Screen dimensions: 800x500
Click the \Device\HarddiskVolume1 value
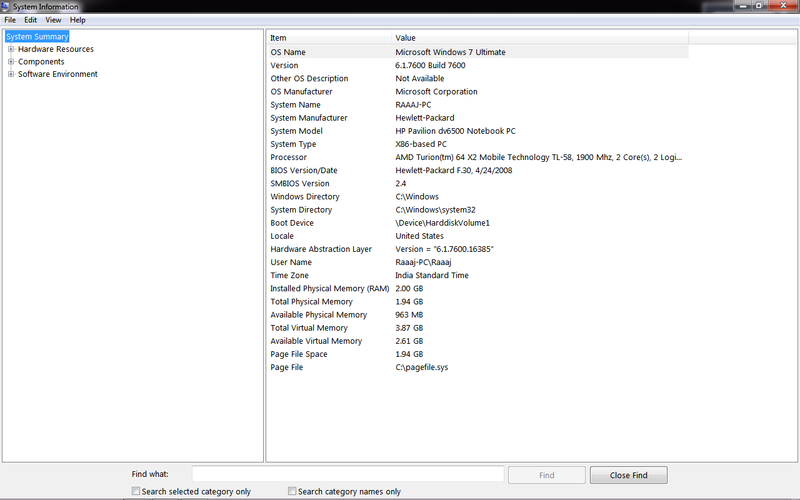(x=442, y=223)
